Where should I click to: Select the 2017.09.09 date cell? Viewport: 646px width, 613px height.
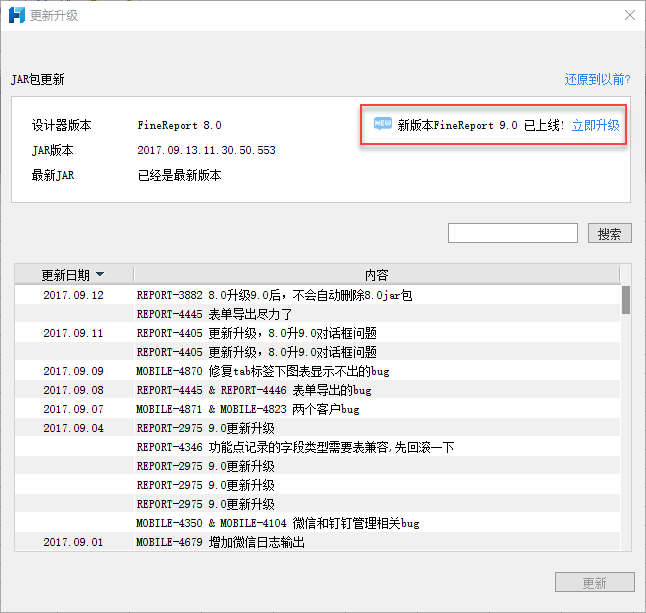(73, 371)
